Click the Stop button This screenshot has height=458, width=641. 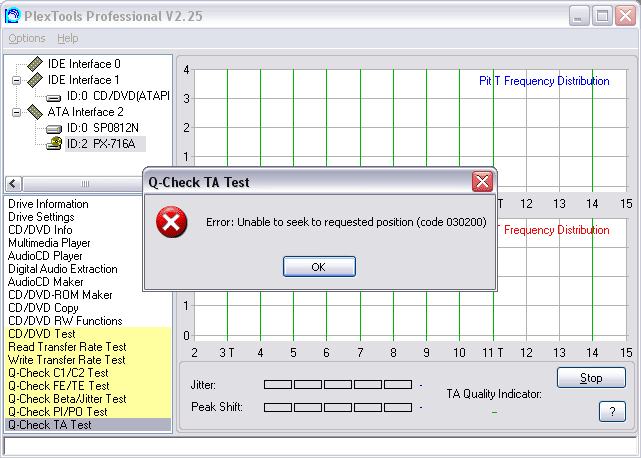point(591,377)
